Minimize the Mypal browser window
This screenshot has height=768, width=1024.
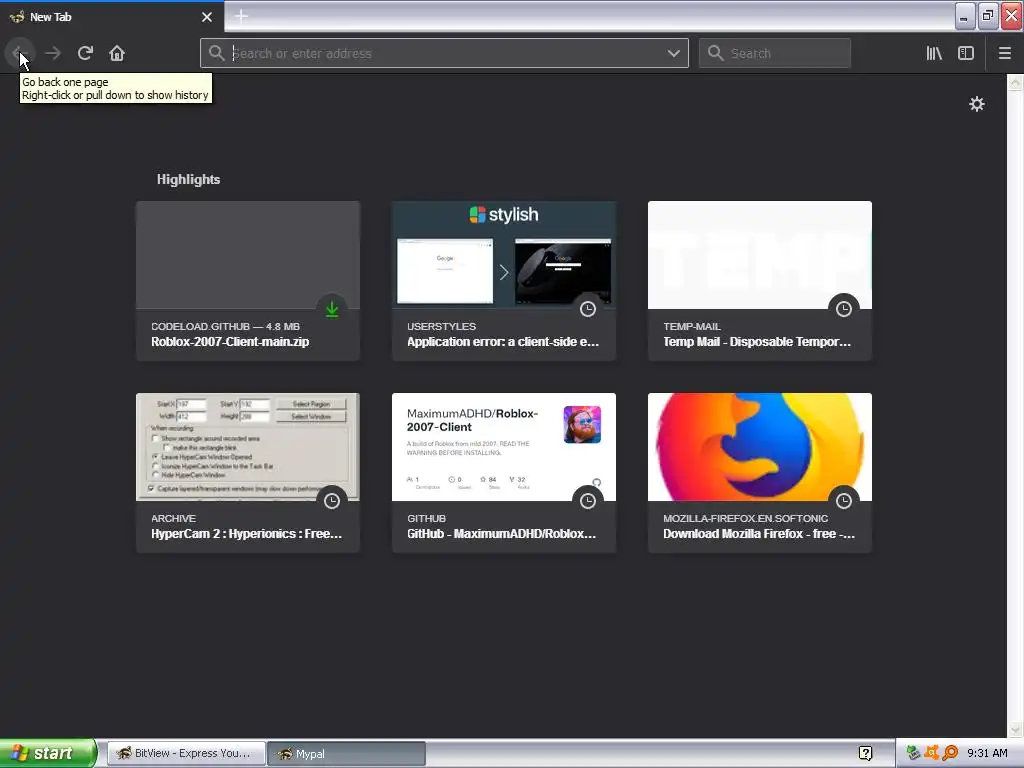[x=965, y=16]
